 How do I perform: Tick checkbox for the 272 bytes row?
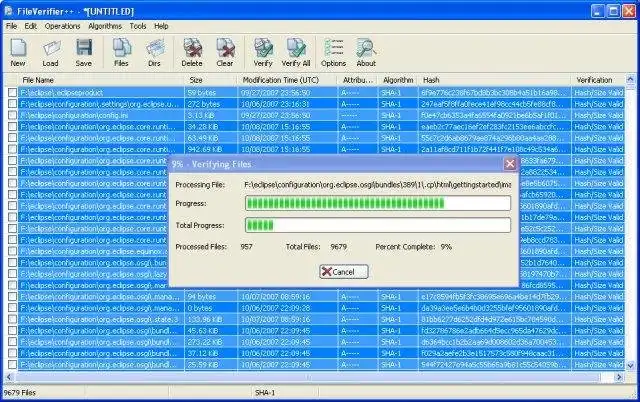click(x=13, y=104)
